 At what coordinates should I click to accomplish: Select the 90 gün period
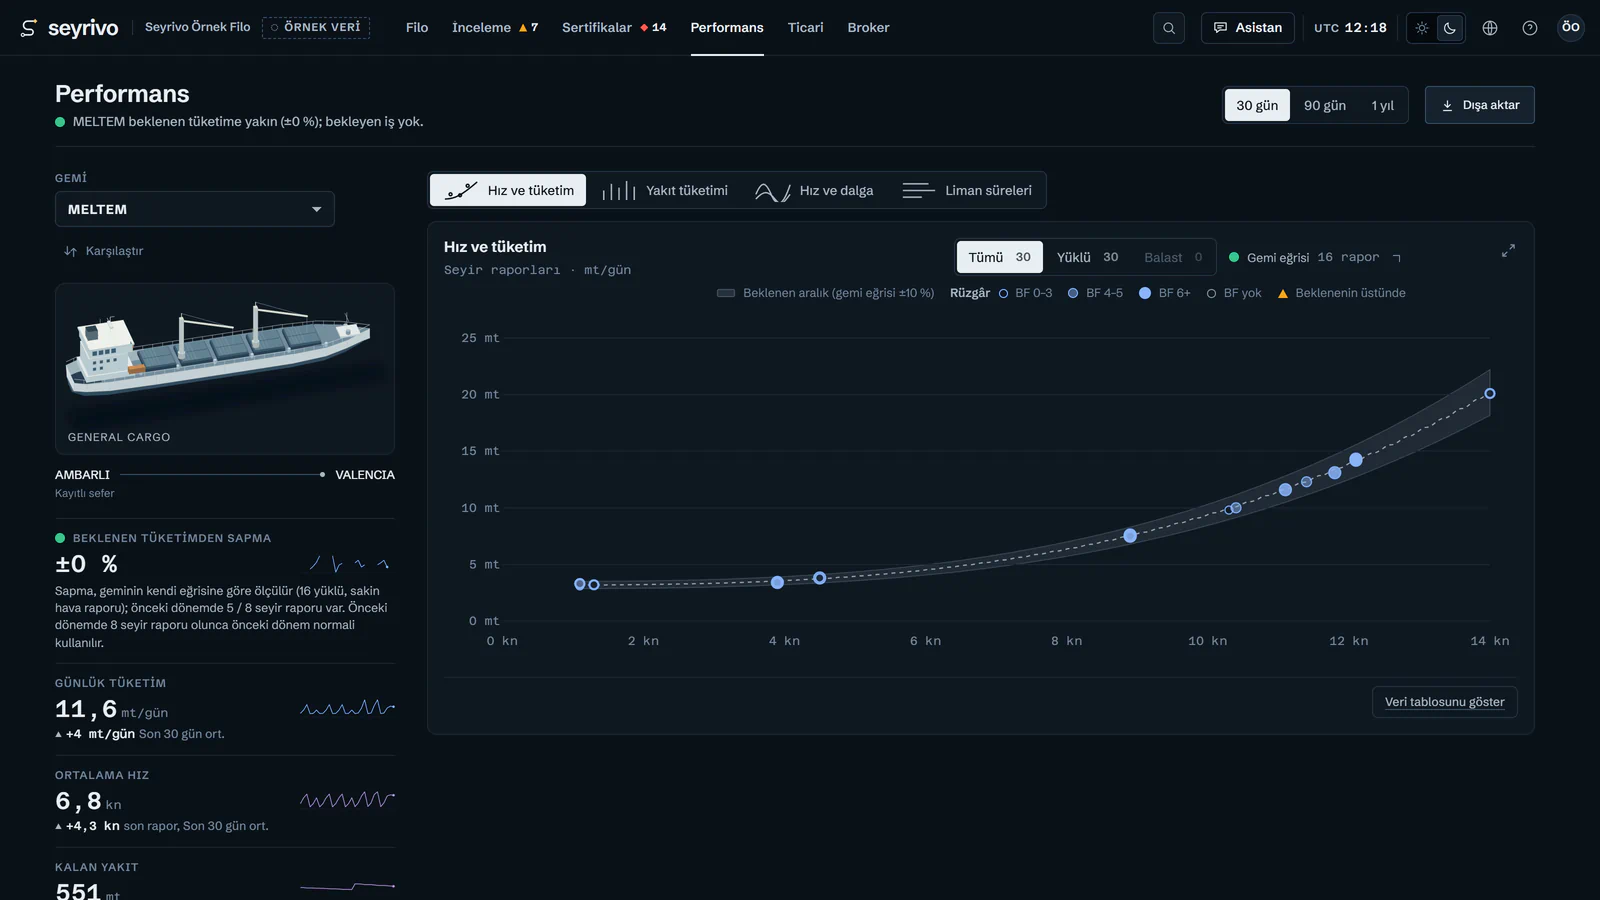pos(1325,105)
